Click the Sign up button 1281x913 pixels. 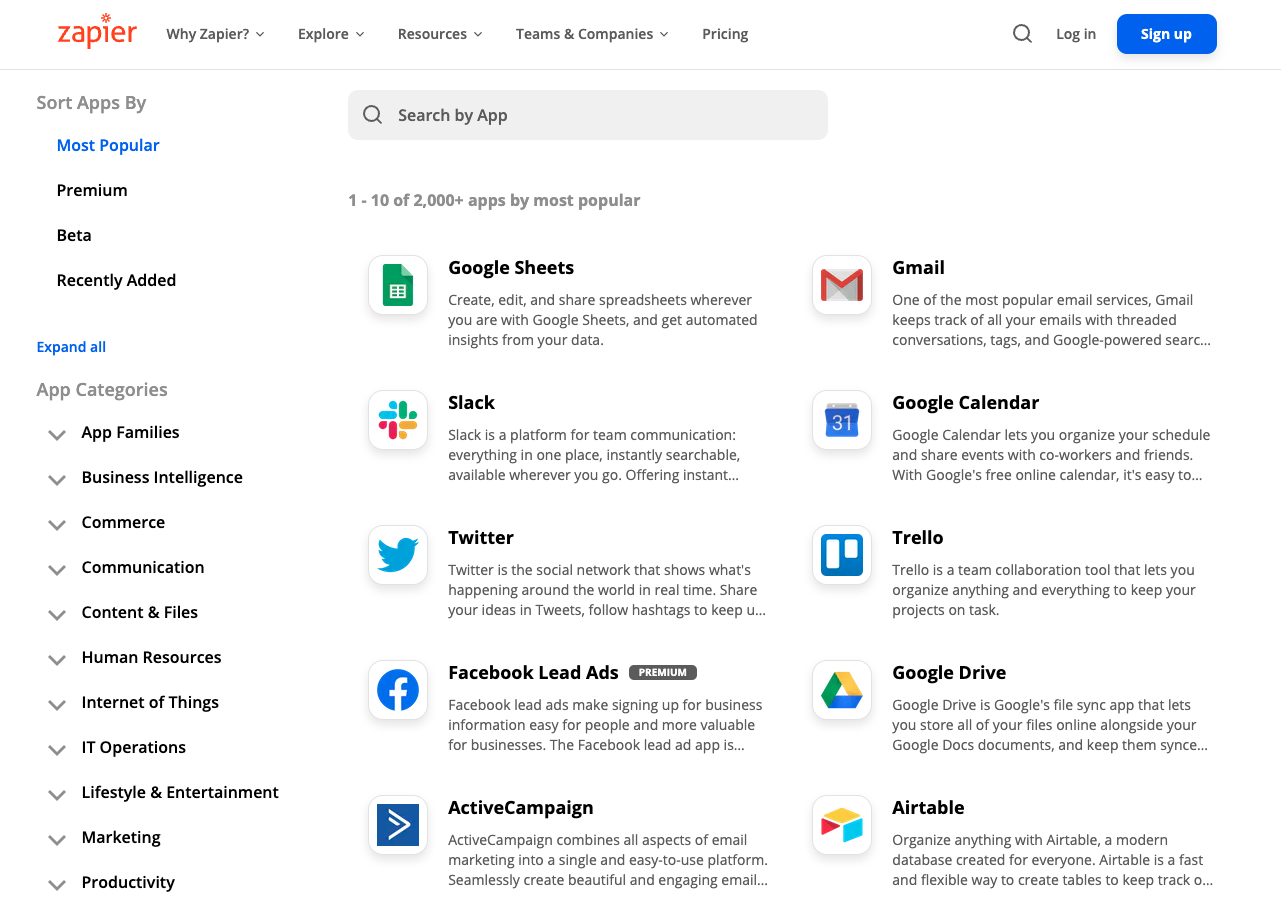1167,34
